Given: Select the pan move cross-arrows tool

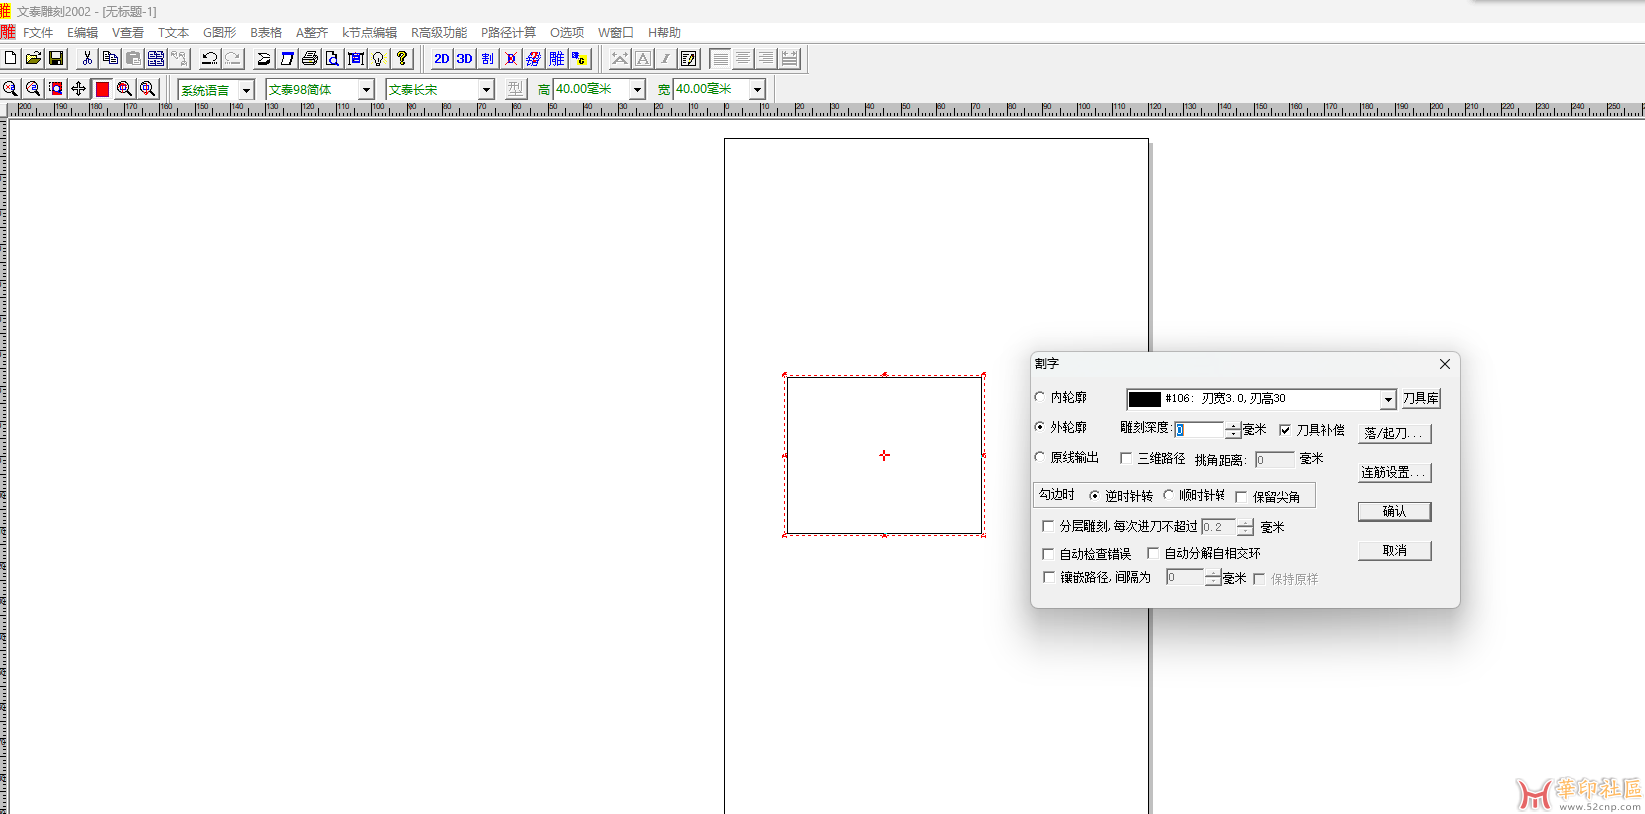Looking at the screenshot, I should [x=79, y=89].
